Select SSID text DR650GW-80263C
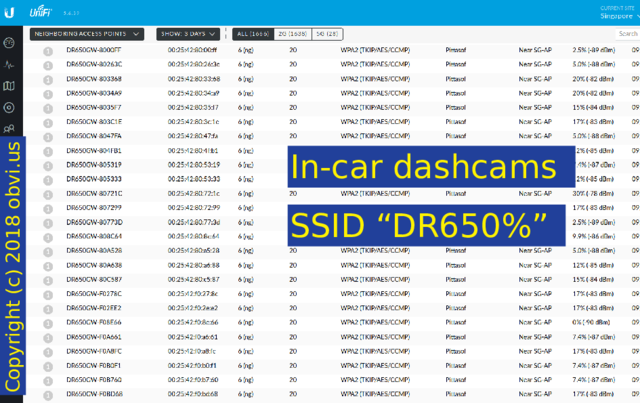The image size is (640, 403). pos(94,64)
